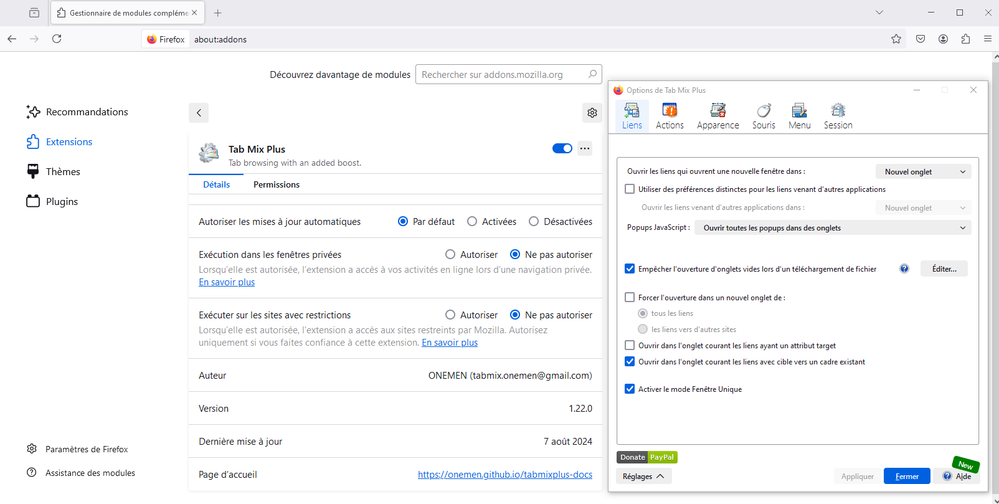Click the date 7 août 2024

coord(568,442)
